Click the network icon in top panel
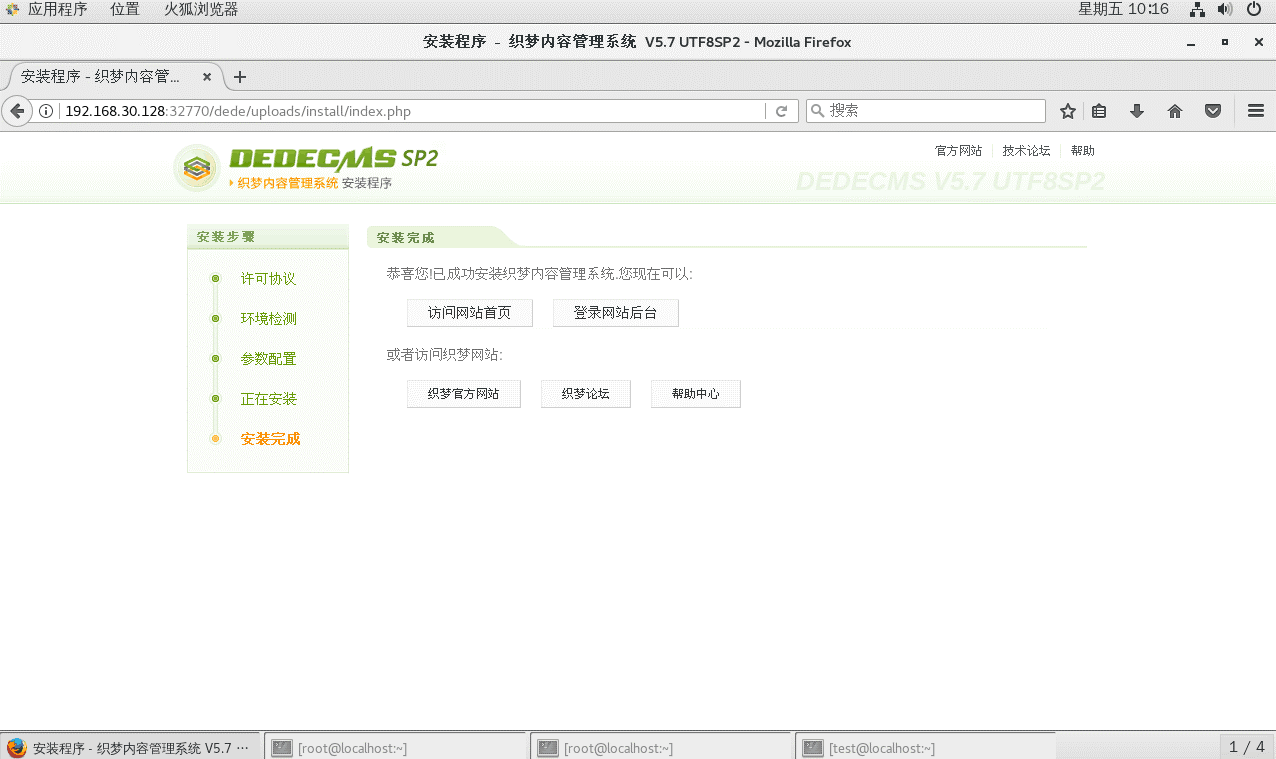 pos(1197,9)
